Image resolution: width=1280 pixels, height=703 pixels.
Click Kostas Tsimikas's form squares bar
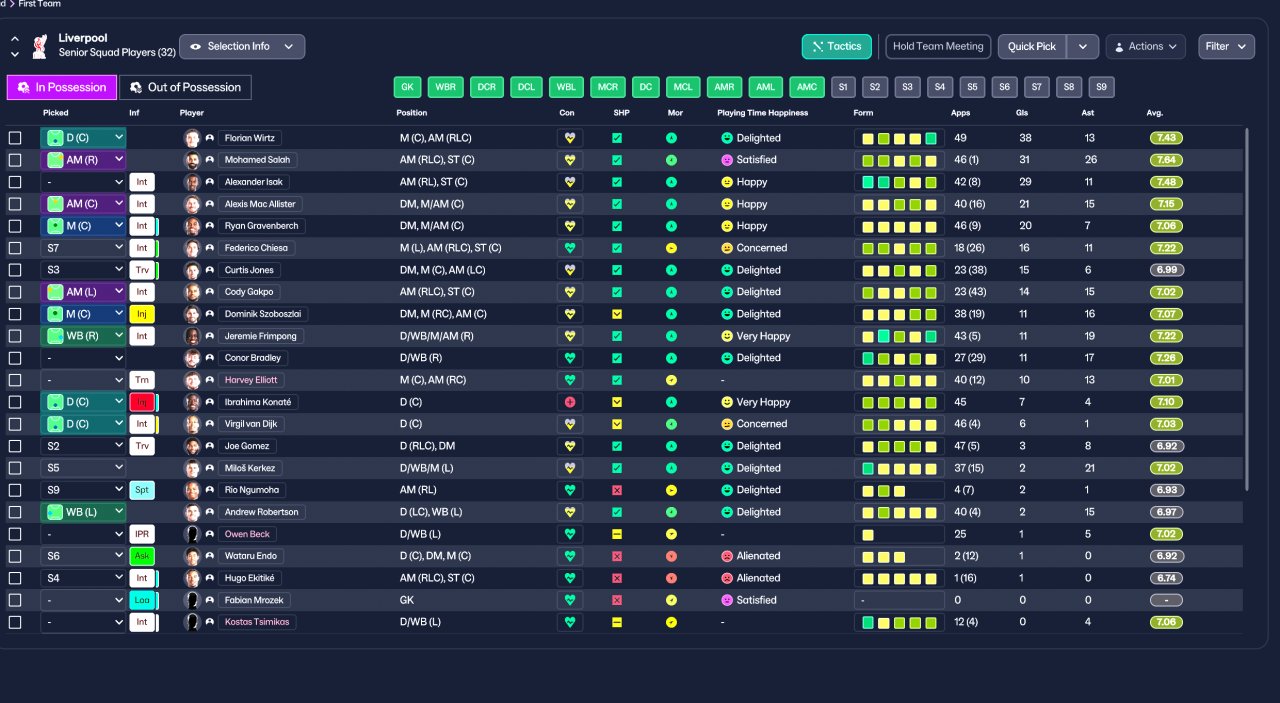coord(899,622)
